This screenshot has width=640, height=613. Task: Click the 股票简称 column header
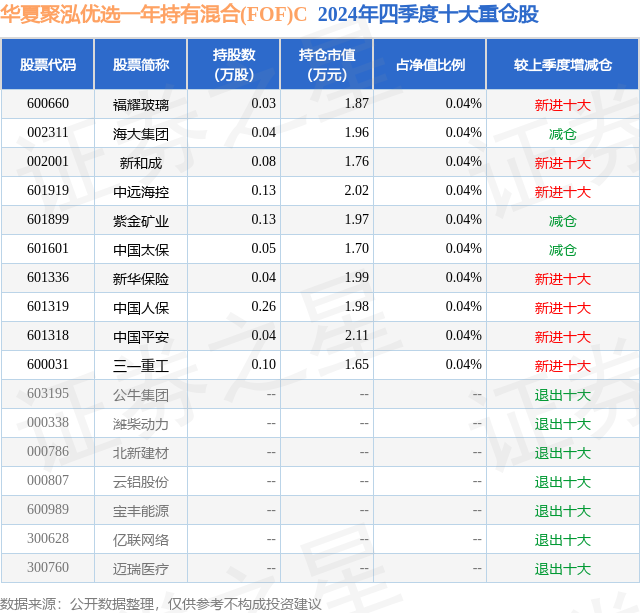click(141, 64)
